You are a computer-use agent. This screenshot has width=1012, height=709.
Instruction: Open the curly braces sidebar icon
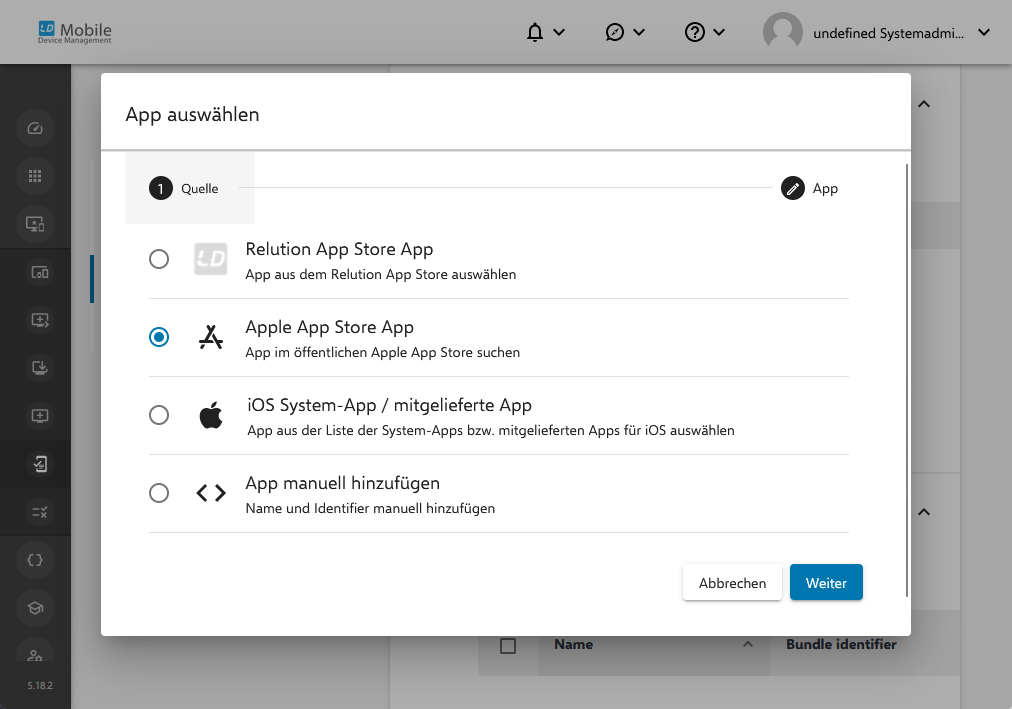pos(35,560)
